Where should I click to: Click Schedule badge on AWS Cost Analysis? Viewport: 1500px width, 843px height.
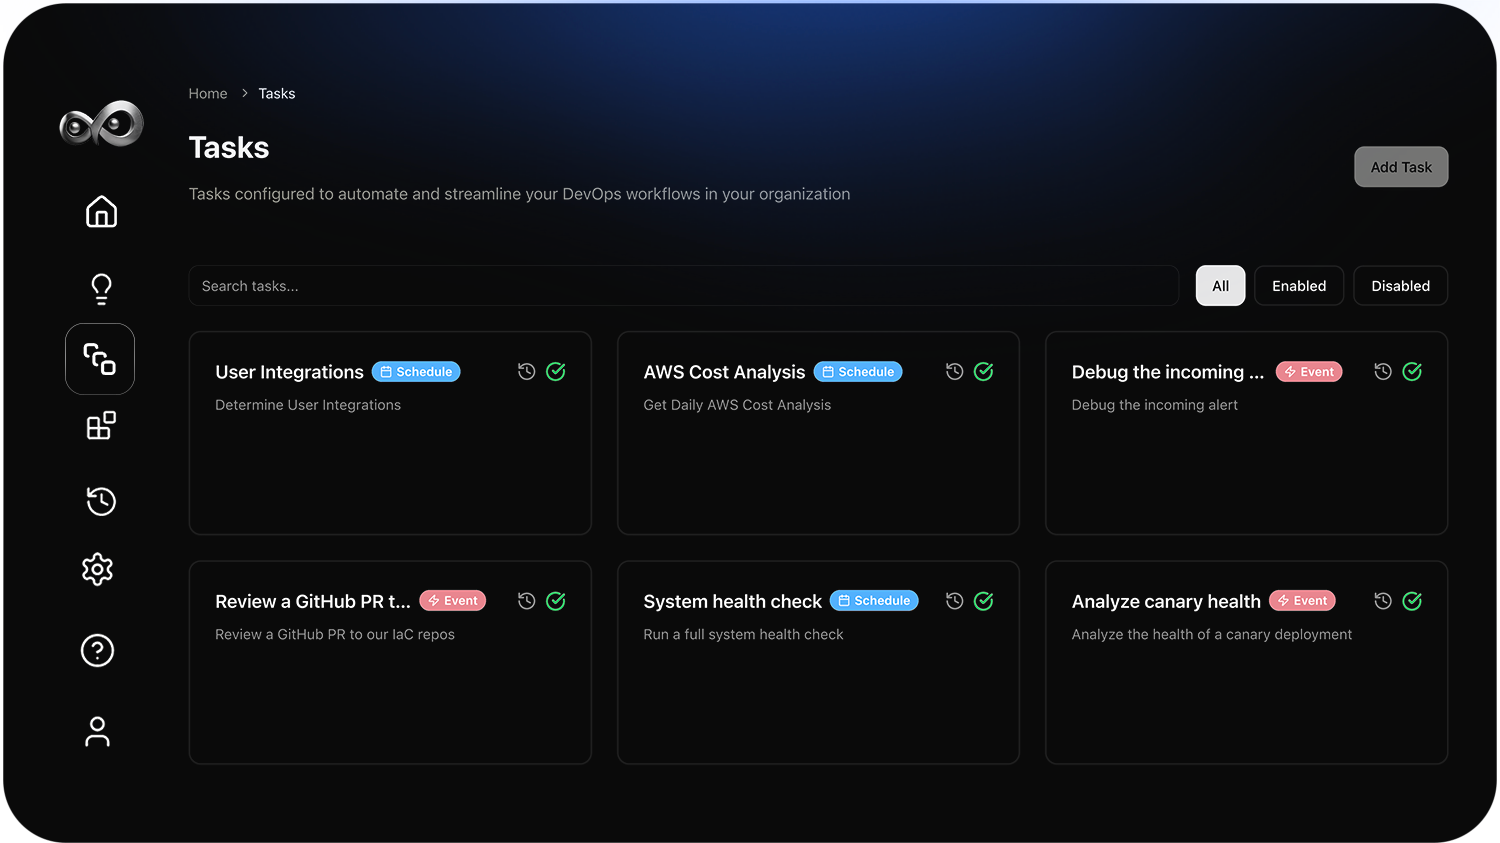point(858,372)
